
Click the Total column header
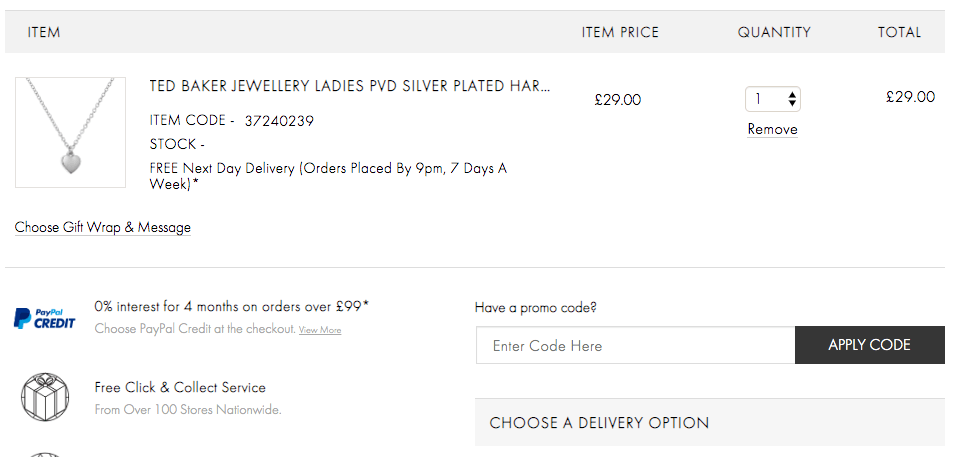click(x=900, y=32)
